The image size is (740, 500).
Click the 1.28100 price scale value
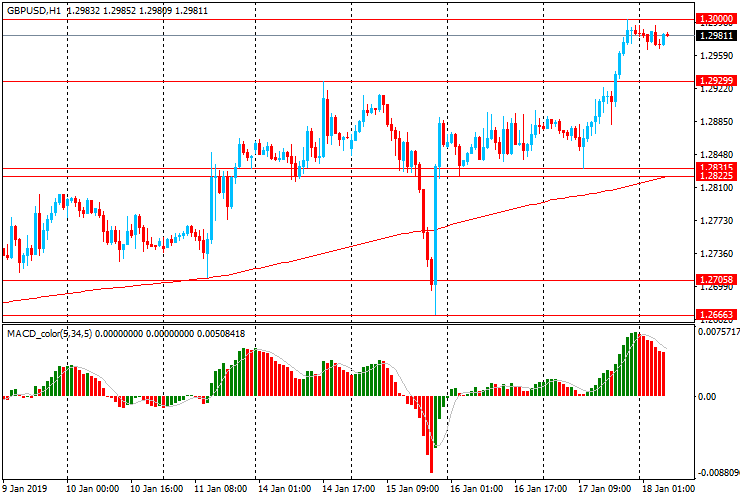(716, 188)
